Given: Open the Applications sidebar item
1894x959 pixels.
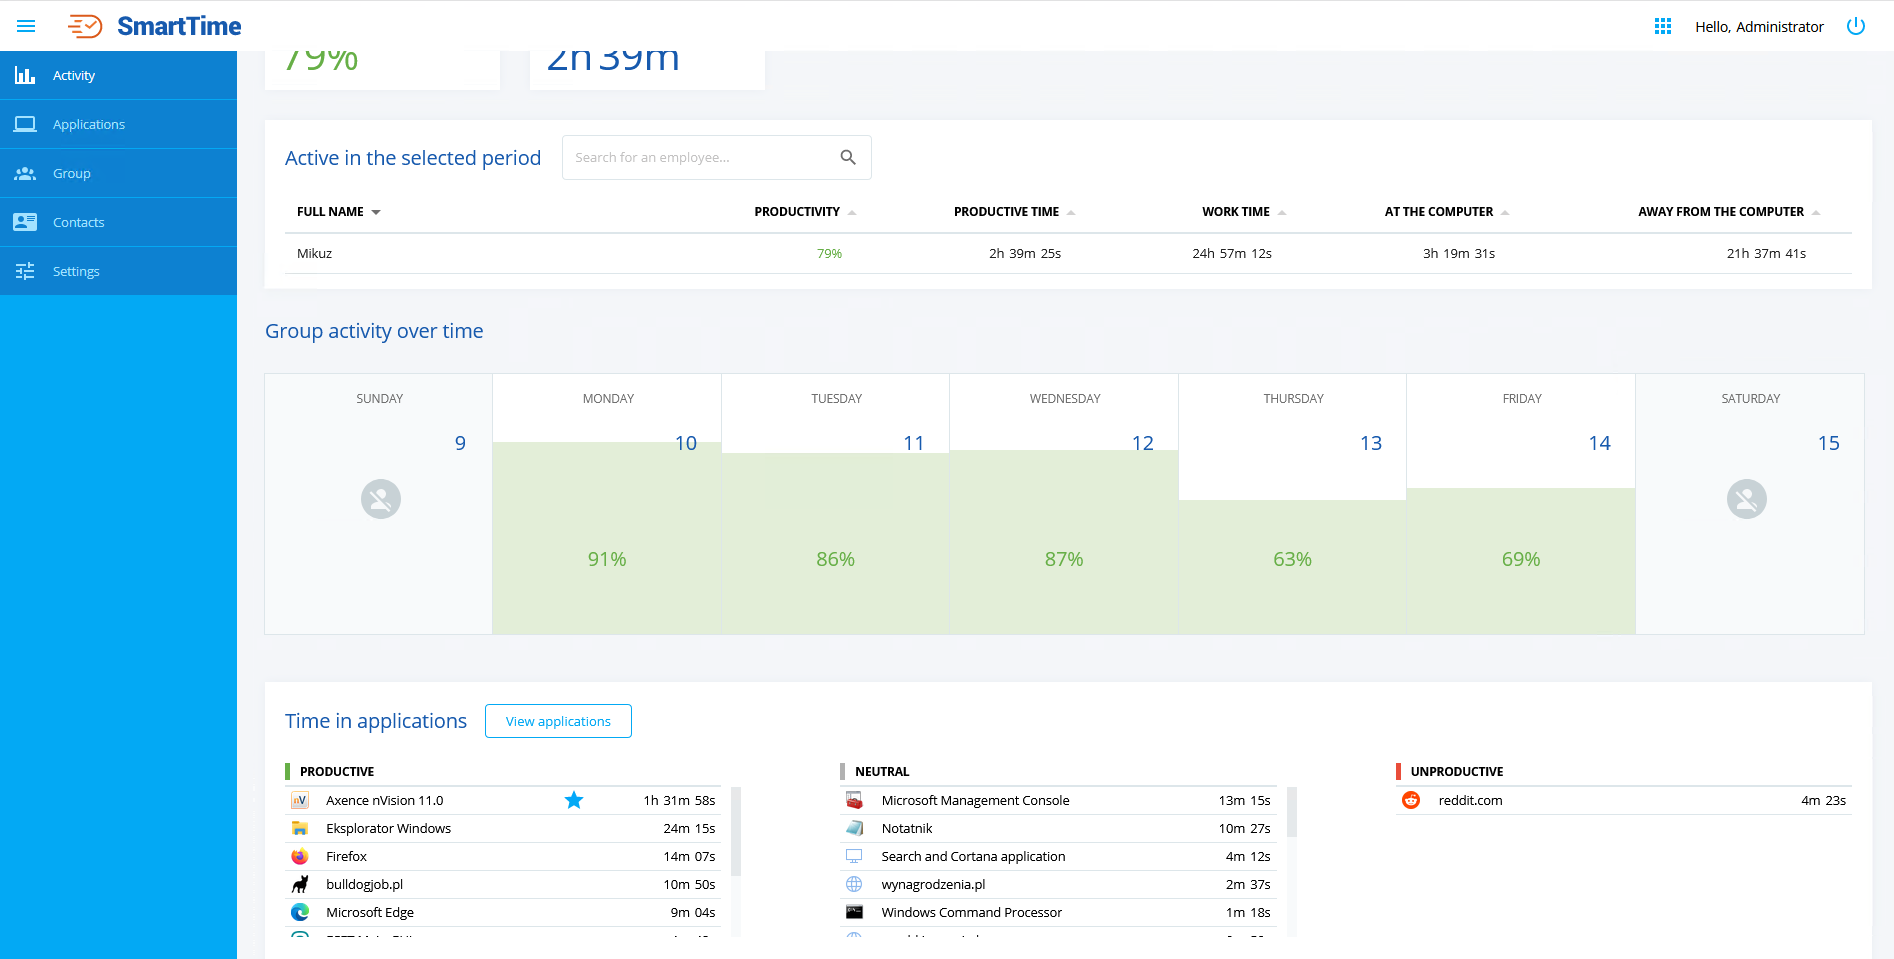Looking at the screenshot, I should [x=89, y=124].
